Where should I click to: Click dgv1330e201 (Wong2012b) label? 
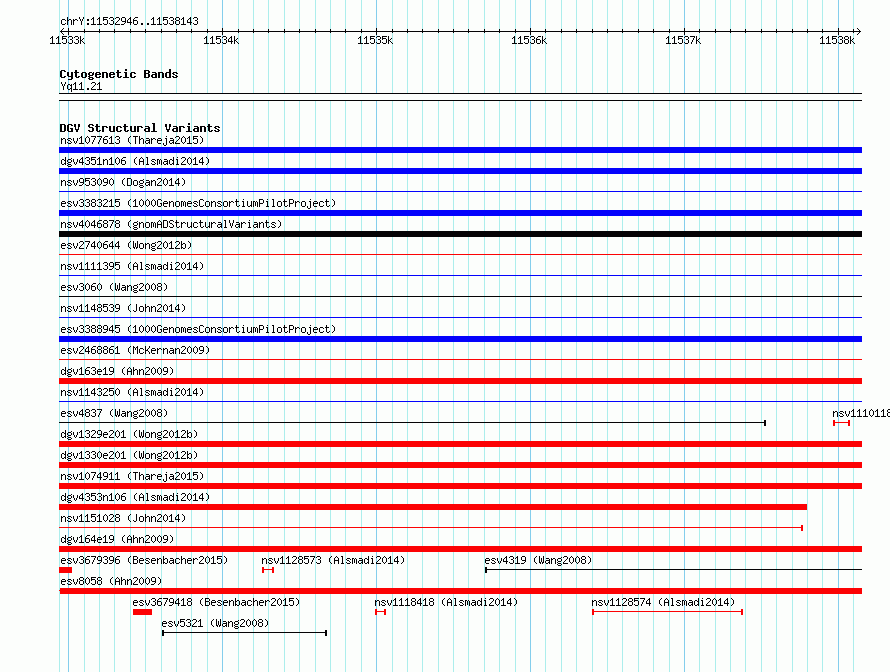pyautogui.click(x=129, y=455)
